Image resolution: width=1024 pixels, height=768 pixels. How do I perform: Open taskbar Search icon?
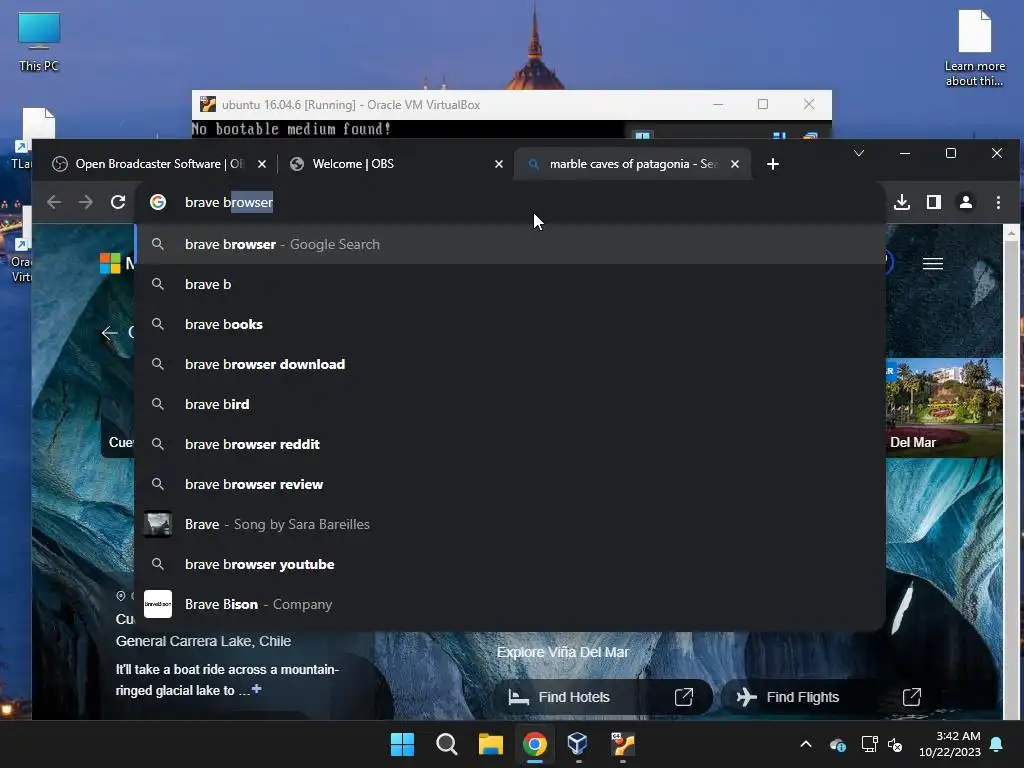[447, 744]
